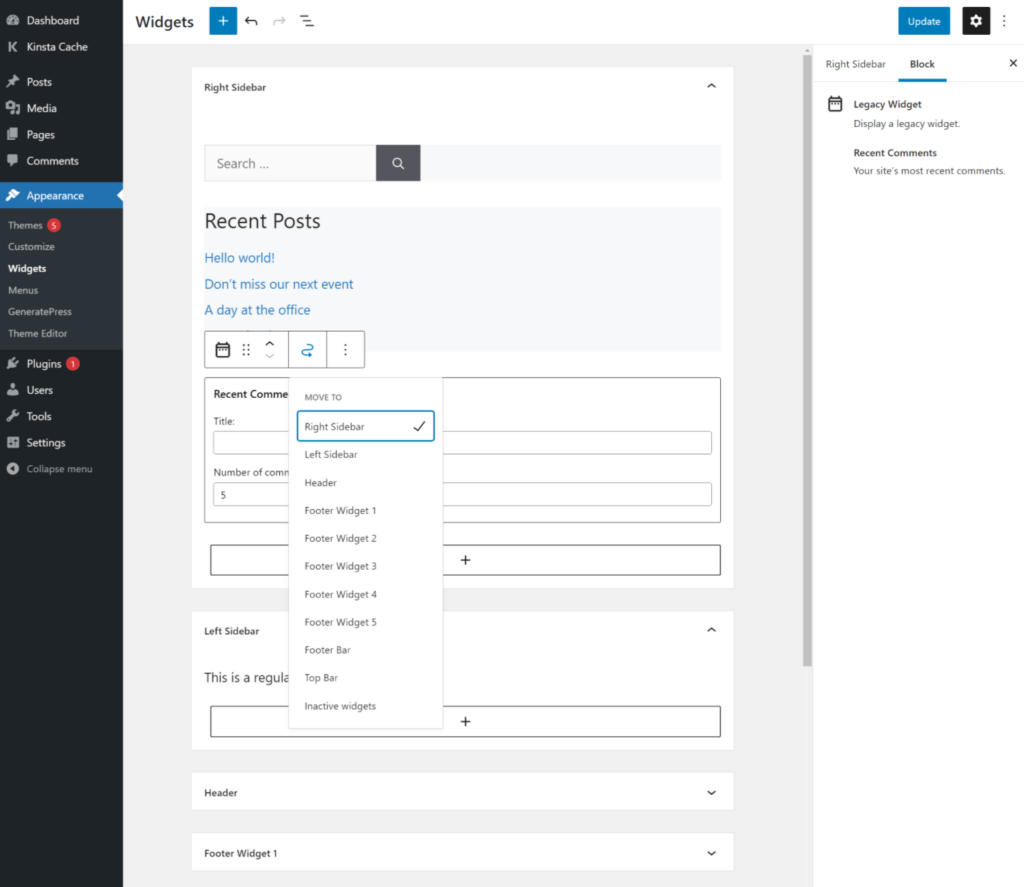Expand the Footer Widget 1 section
The height and width of the screenshot is (887, 1024).
pos(711,852)
